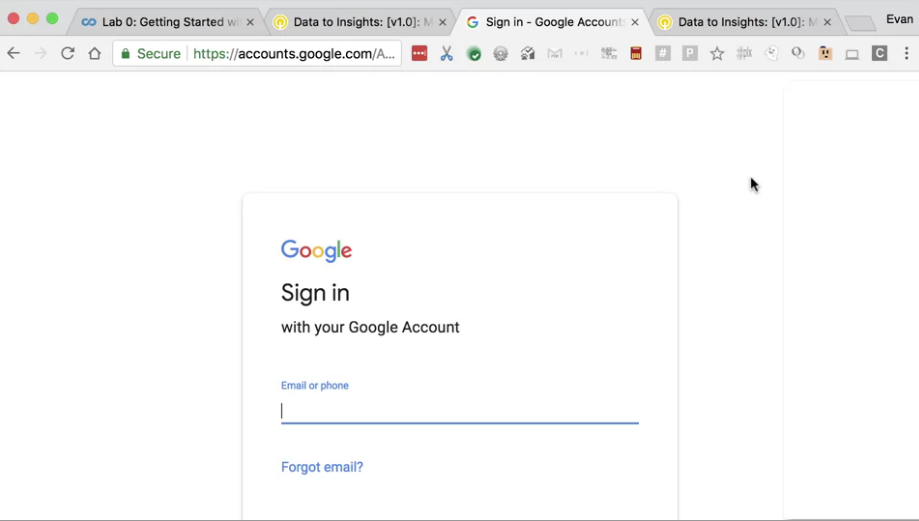The height and width of the screenshot is (521, 919).
Task: Click the gray hashtag extension icon
Action: click(x=663, y=53)
